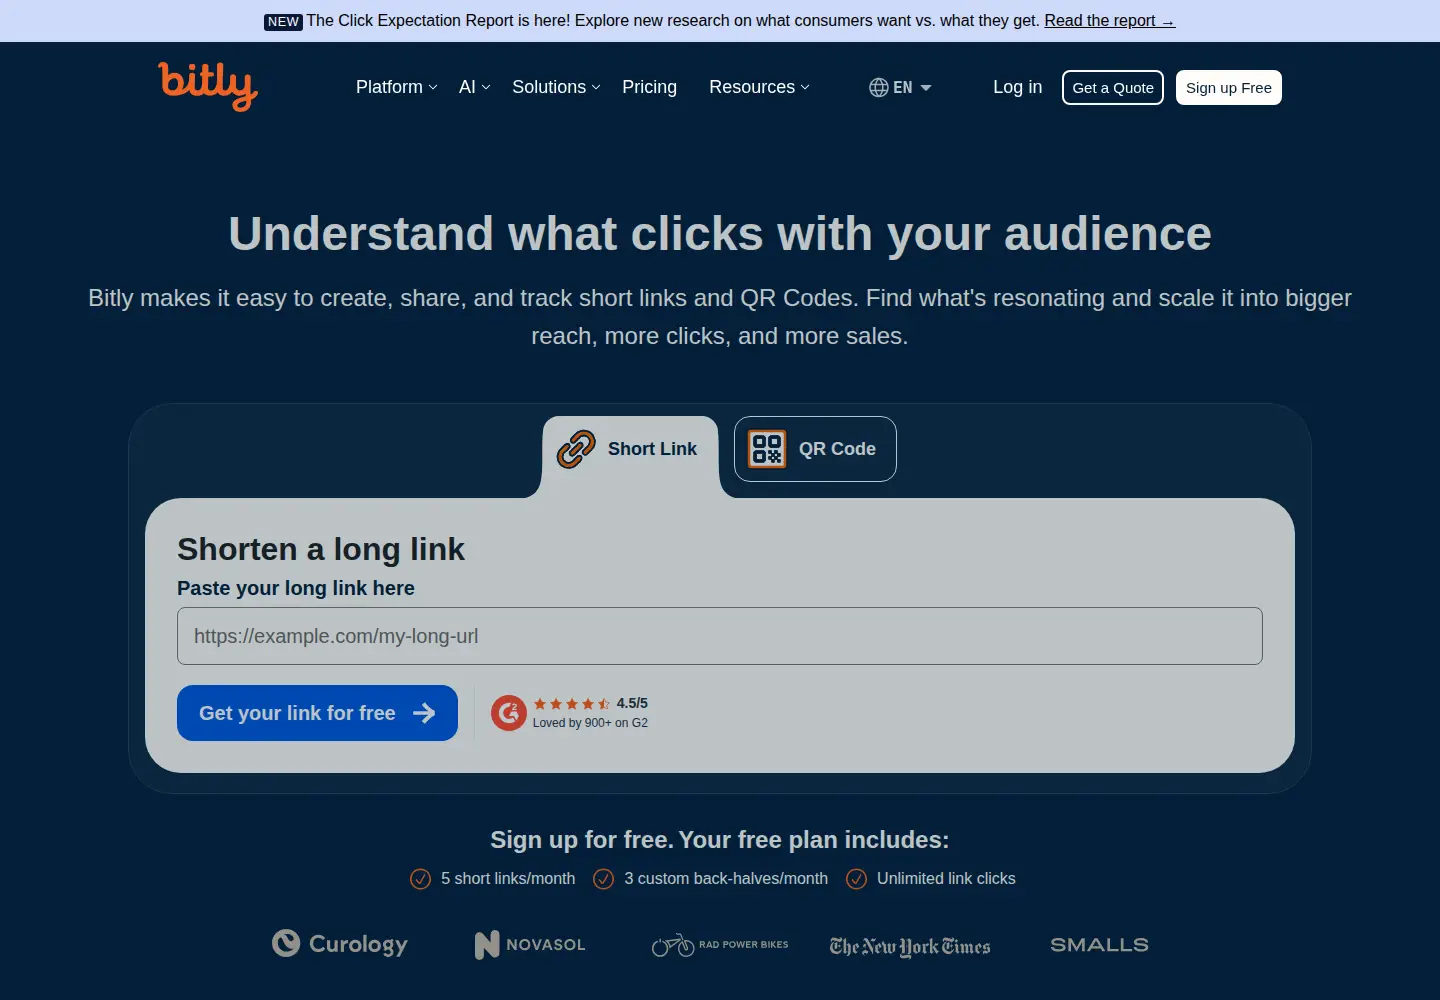
Task: Click checkmark icon beside 3 custom back-halves/month
Action: pos(603,879)
